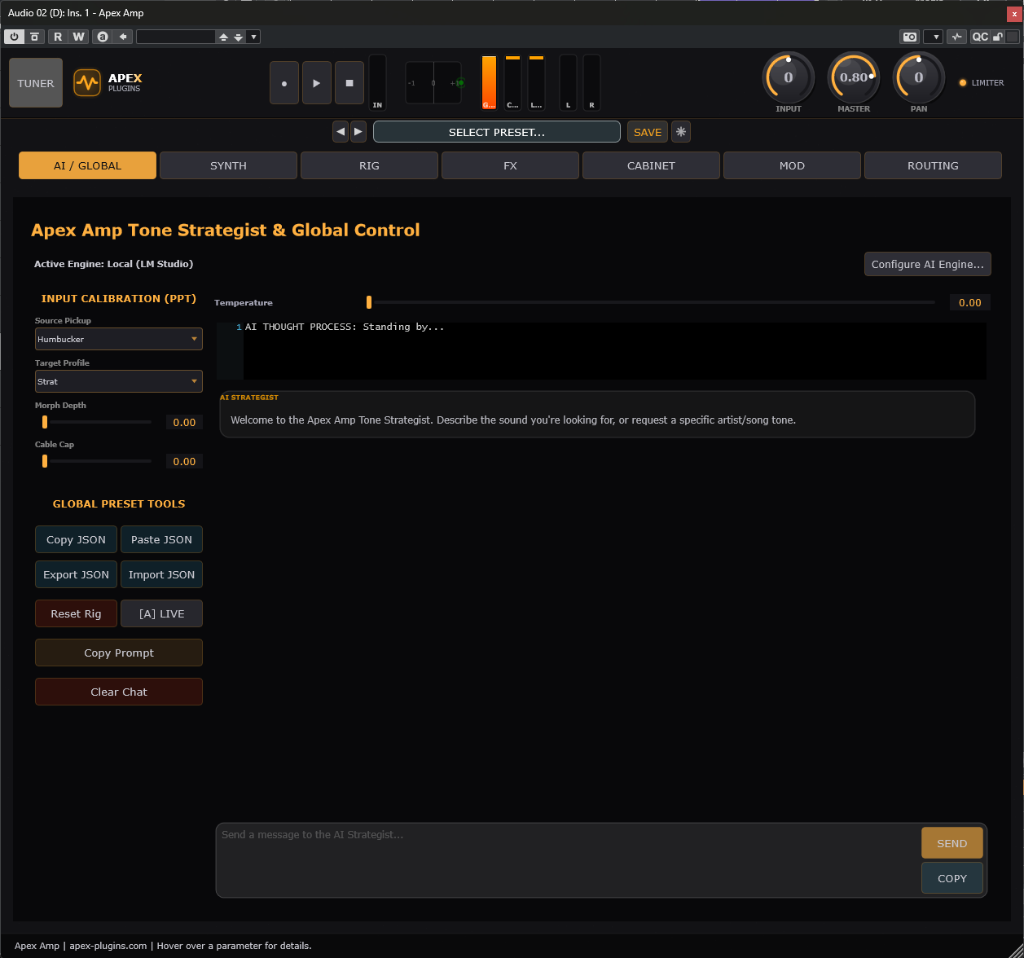Click Configure AI Engine button
1024x958 pixels.
(927, 264)
